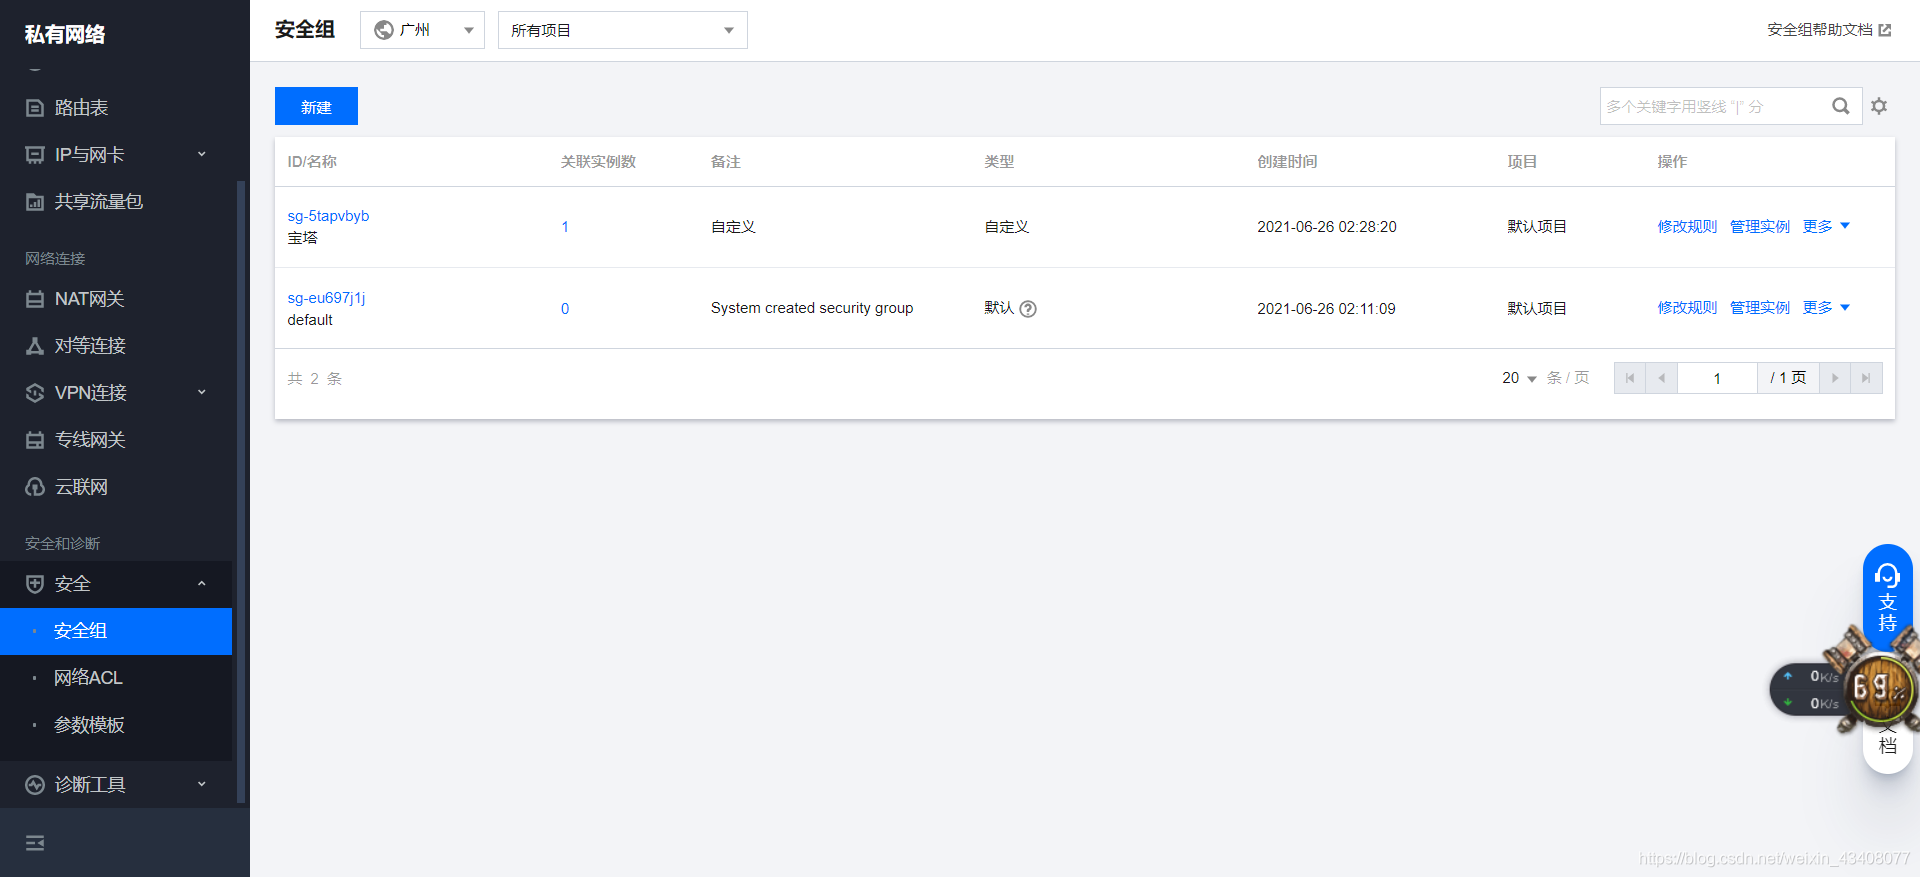The image size is (1920, 877).
Task: Click associated instance count 0
Action: point(565,309)
